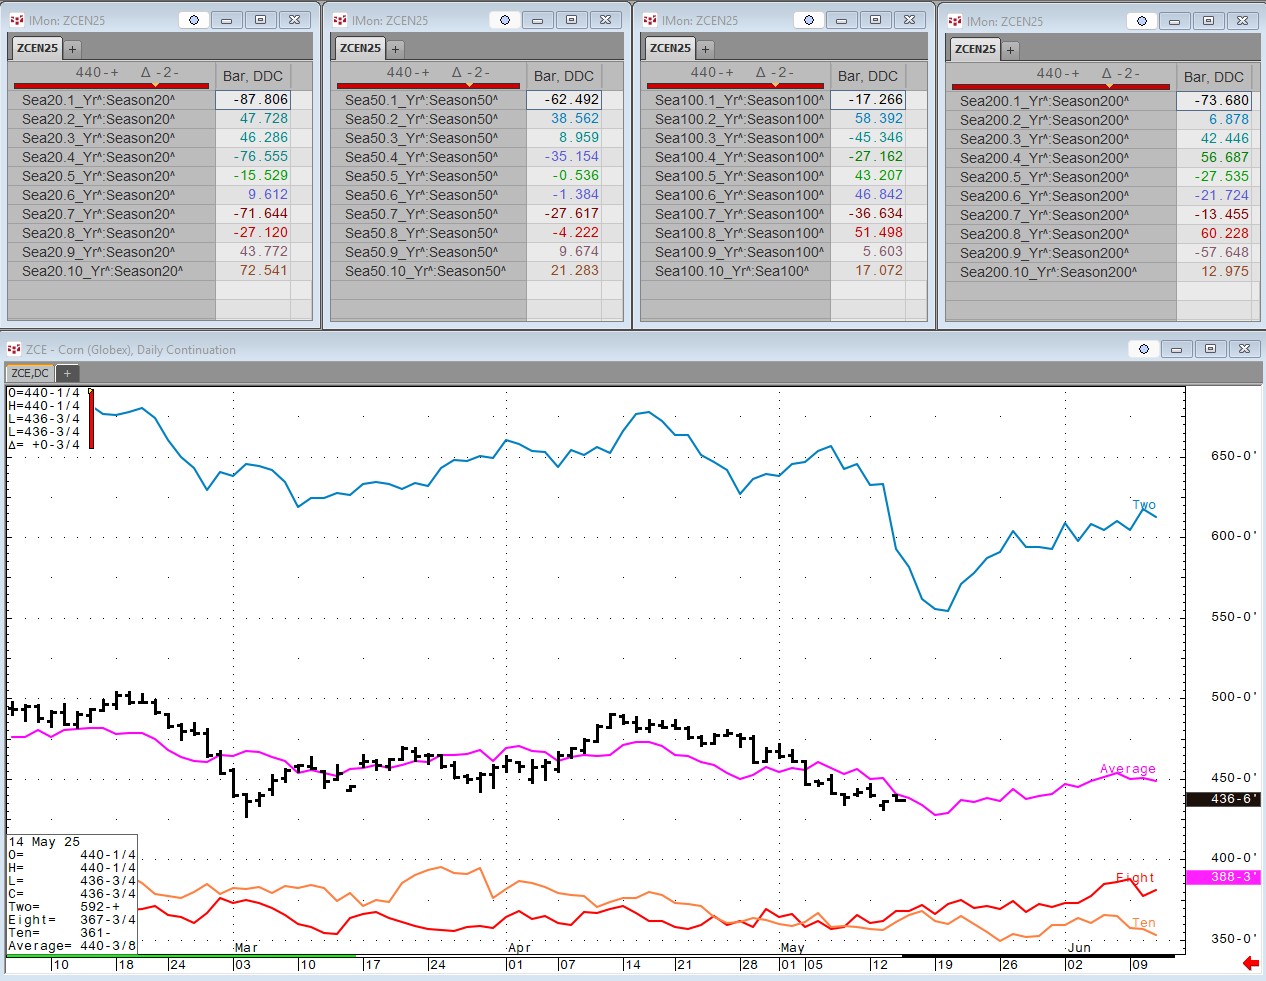Screen dimensions: 1266x981
Task: Select the ZCE,DC chart tab
Action: [30, 373]
